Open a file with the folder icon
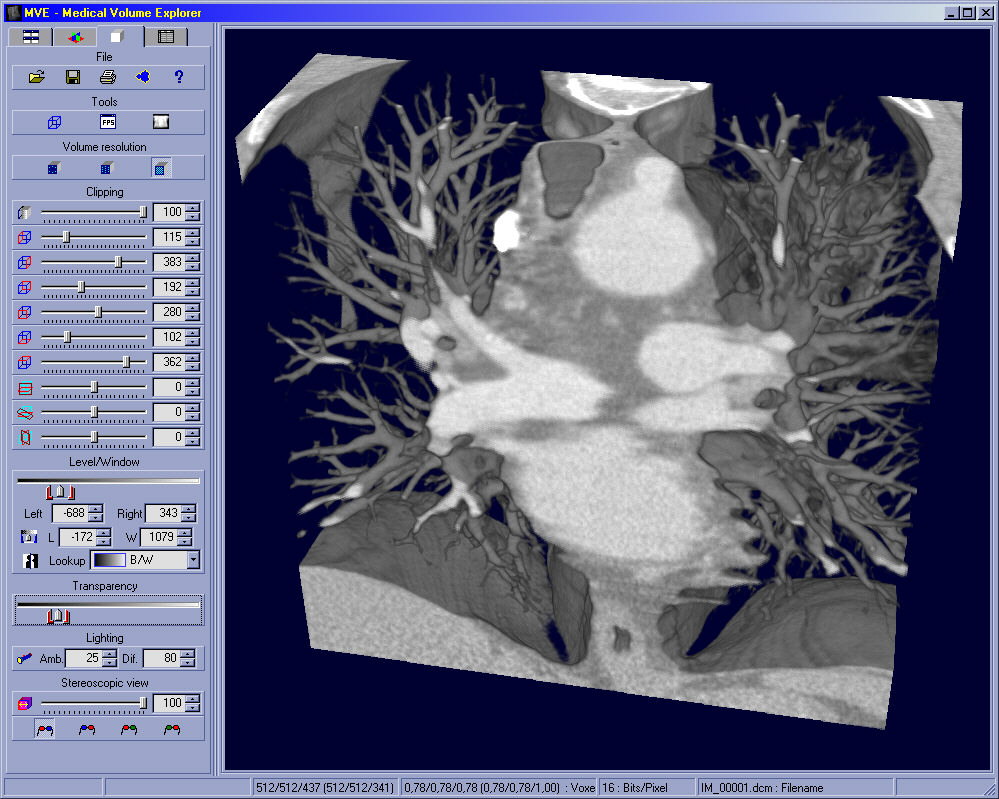 pyautogui.click(x=37, y=77)
